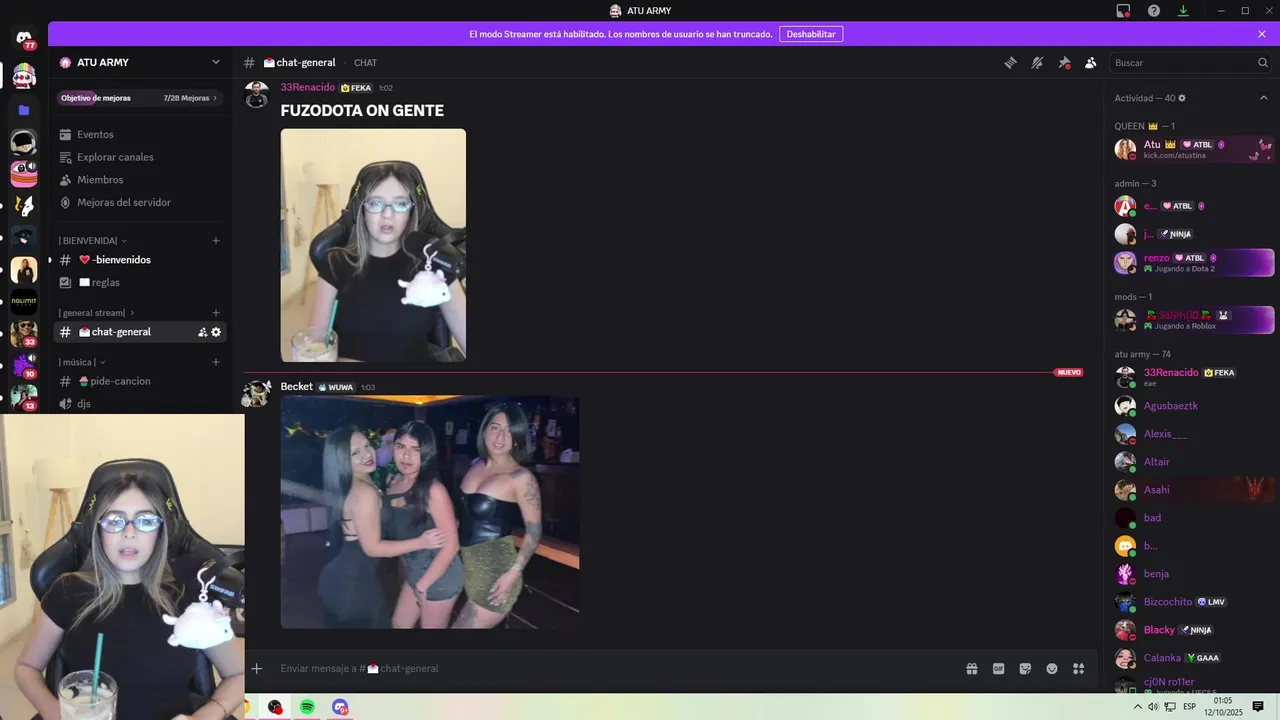Image resolution: width=1280 pixels, height=720 pixels.
Task: Open Windows notification center icon
Action: [x=1258, y=707]
